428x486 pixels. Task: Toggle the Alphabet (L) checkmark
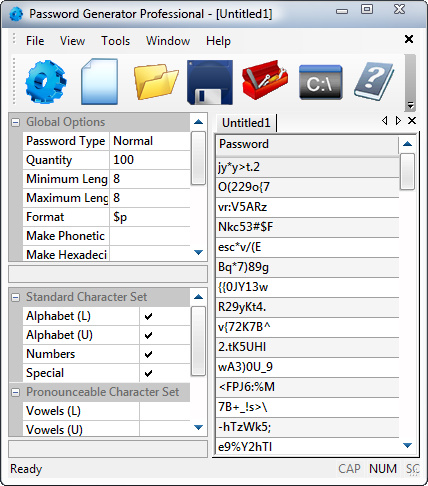tap(148, 316)
